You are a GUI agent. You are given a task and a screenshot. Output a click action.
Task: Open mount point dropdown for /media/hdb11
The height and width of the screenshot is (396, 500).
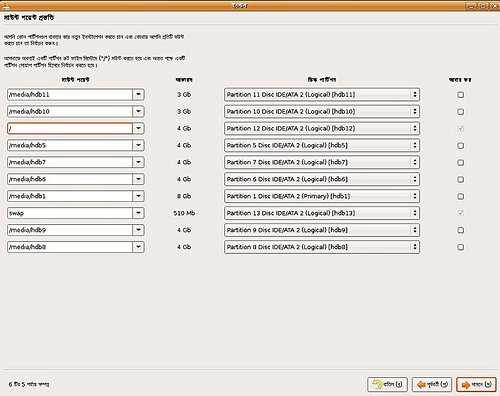pyautogui.click(x=138, y=95)
